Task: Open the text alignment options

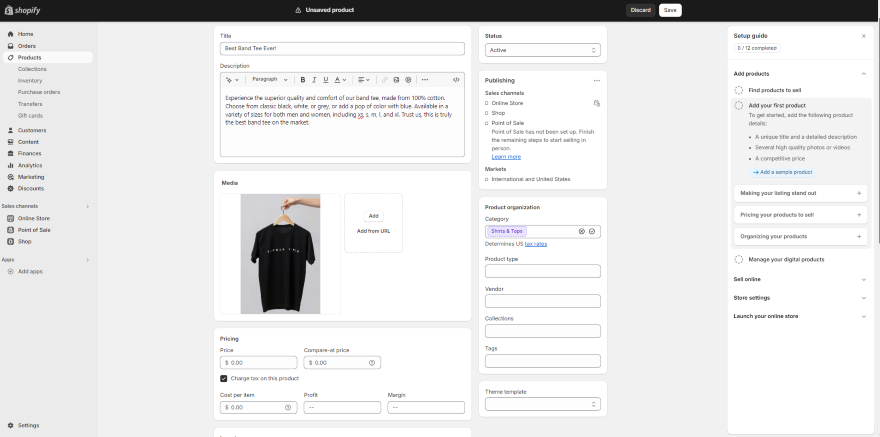Action: [x=364, y=80]
